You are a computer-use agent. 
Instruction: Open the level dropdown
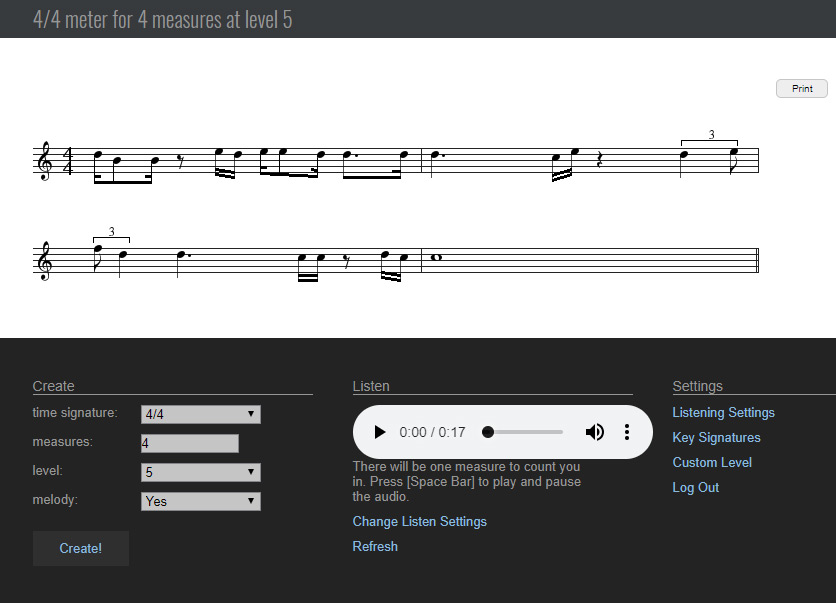pos(200,472)
